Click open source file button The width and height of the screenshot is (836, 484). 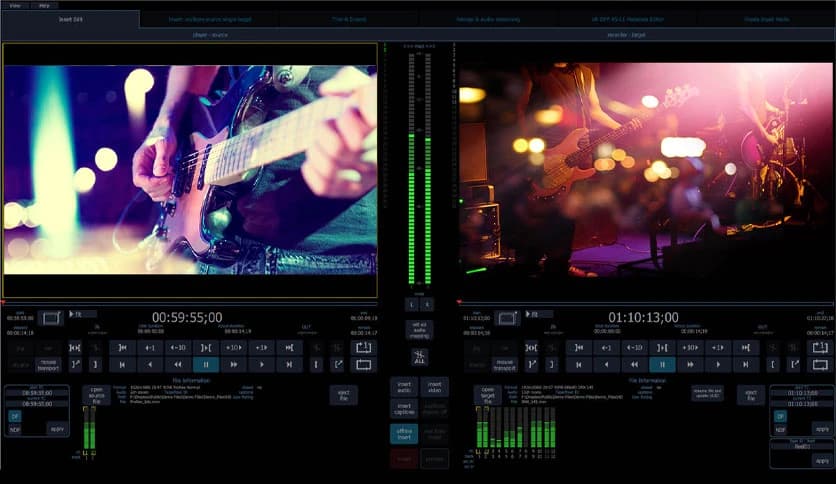[97, 395]
